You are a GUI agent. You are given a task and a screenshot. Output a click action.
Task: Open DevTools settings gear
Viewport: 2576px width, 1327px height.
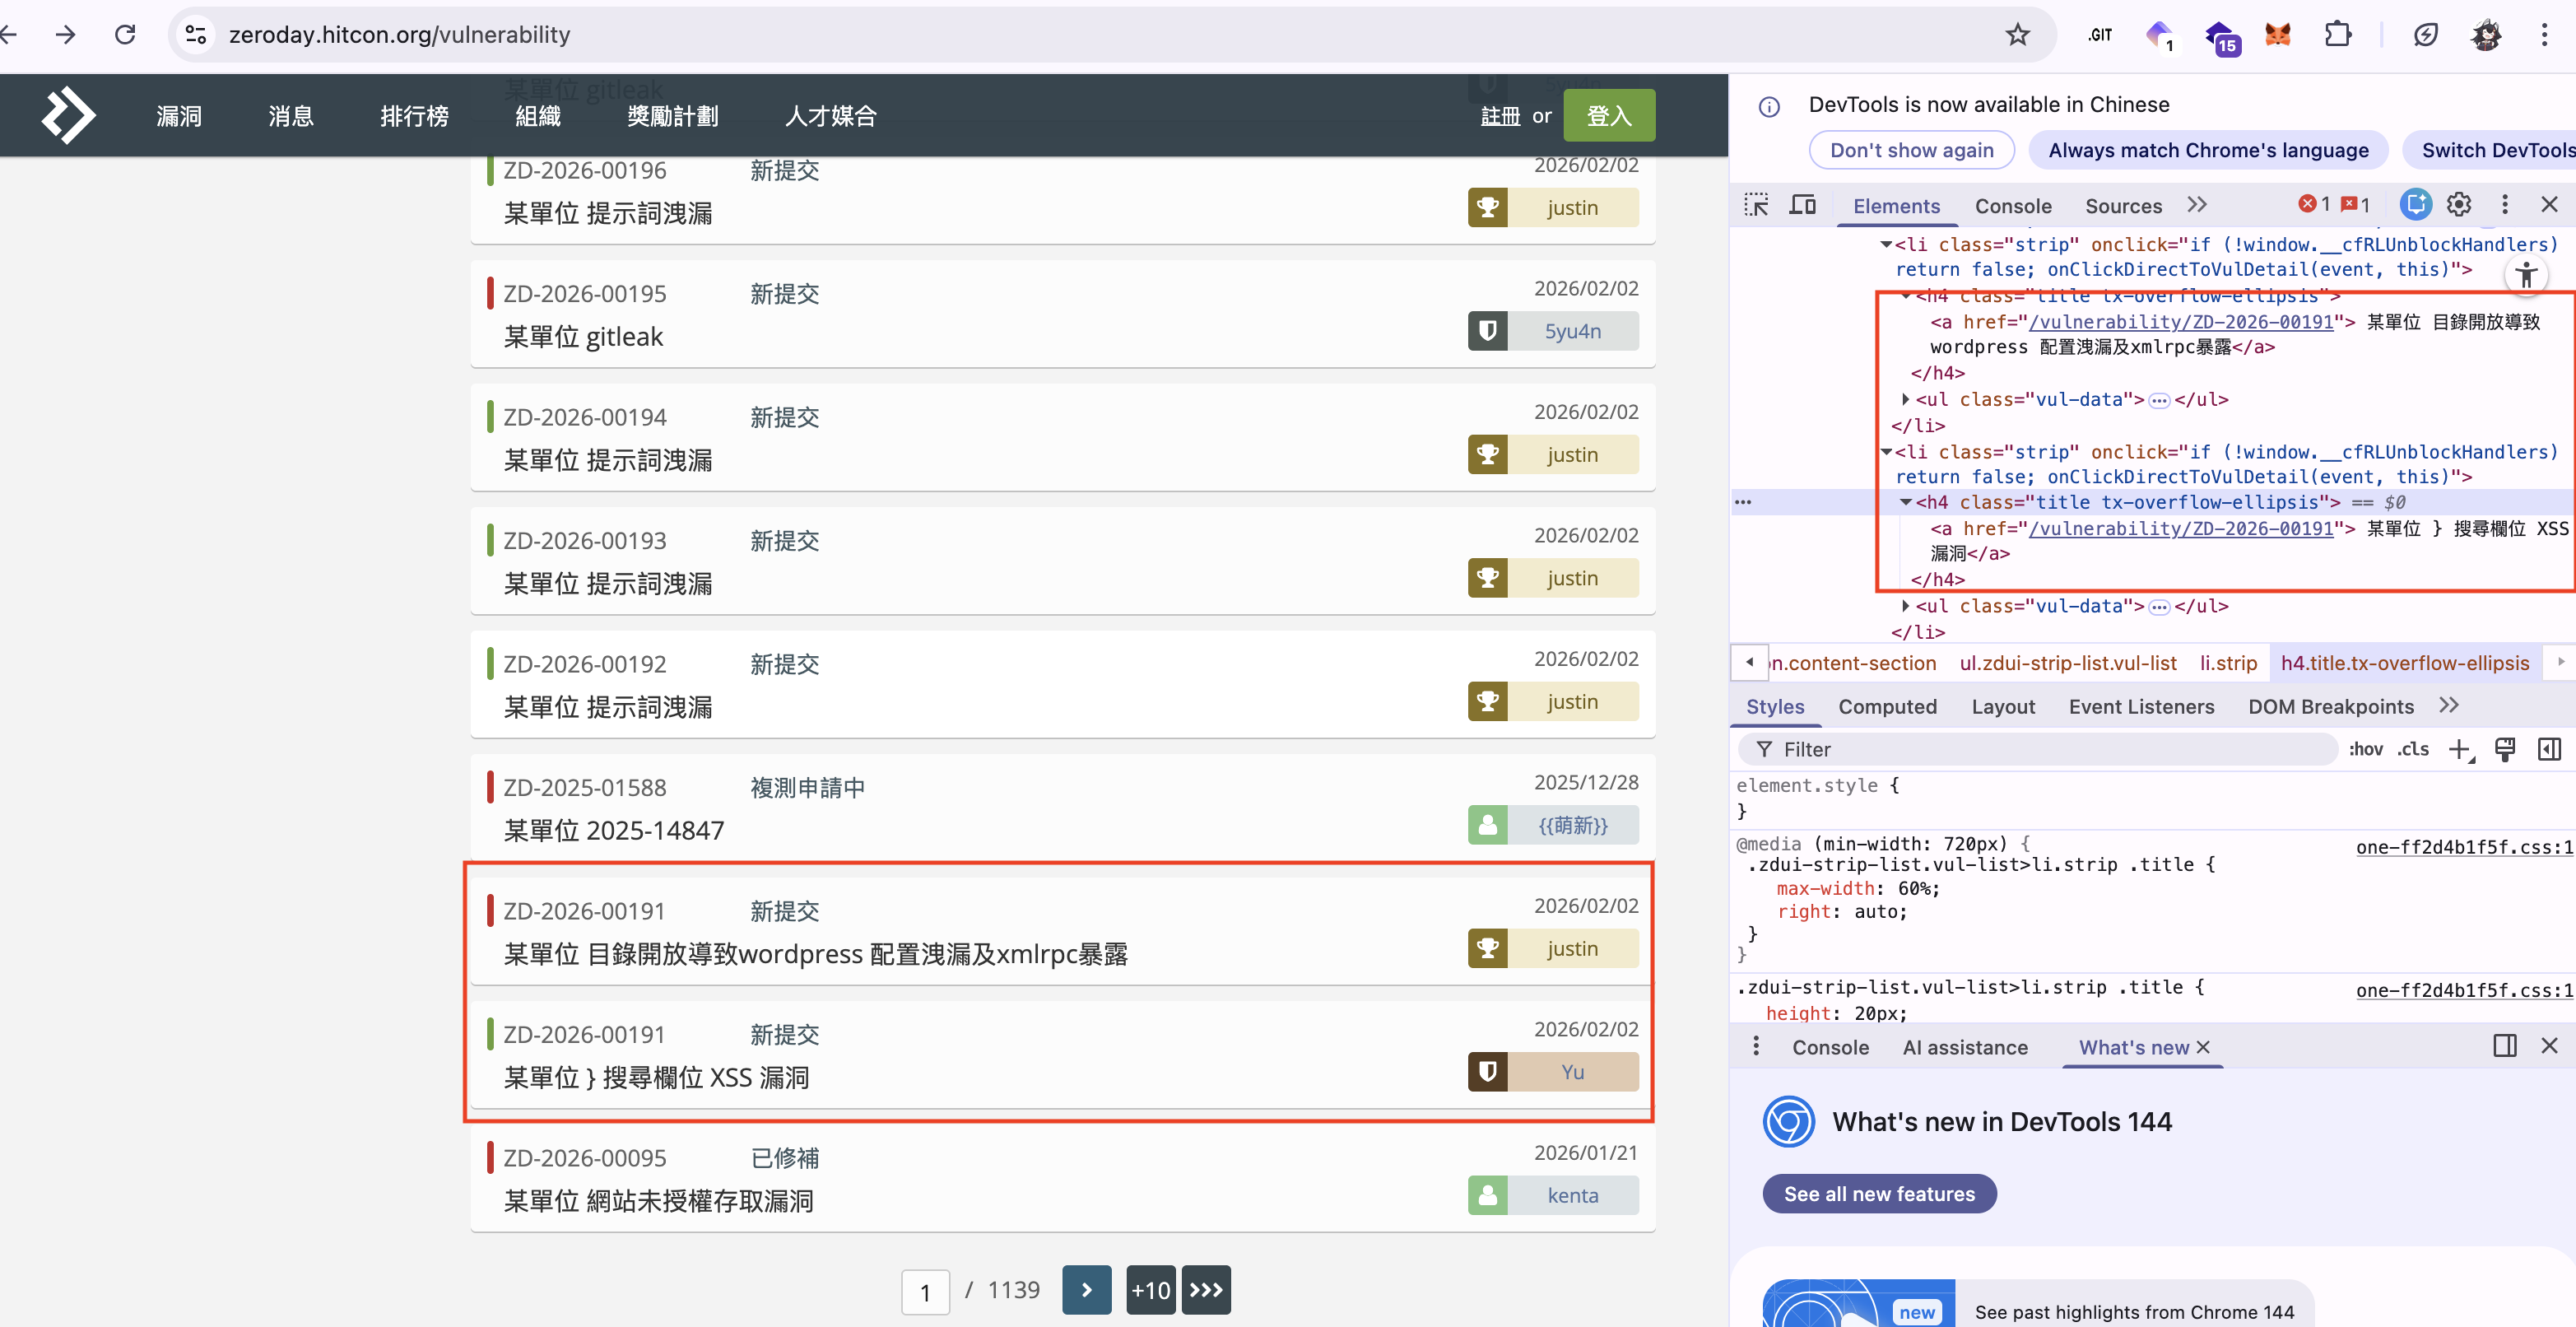(x=2459, y=205)
